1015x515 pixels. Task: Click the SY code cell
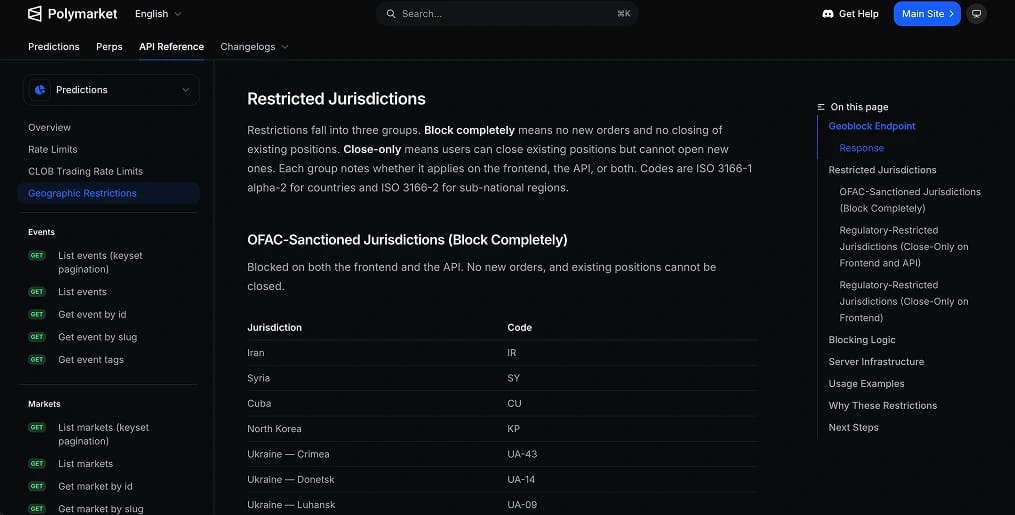(x=513, y=378)
